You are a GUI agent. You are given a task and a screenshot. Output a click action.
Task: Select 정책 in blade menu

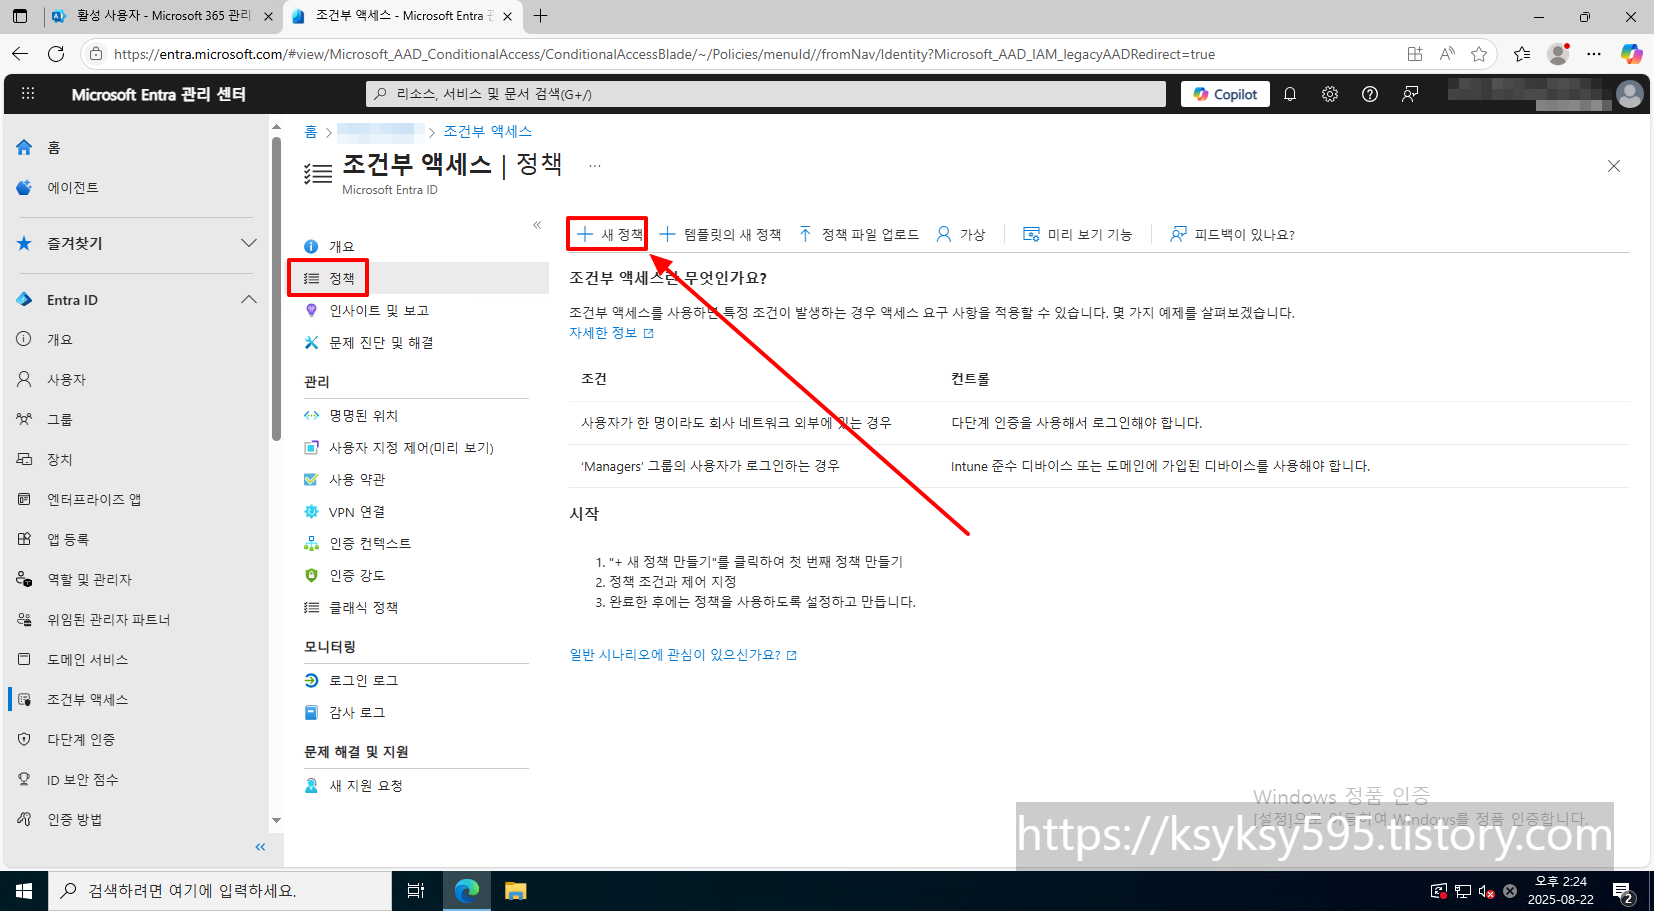coord(341,278)
